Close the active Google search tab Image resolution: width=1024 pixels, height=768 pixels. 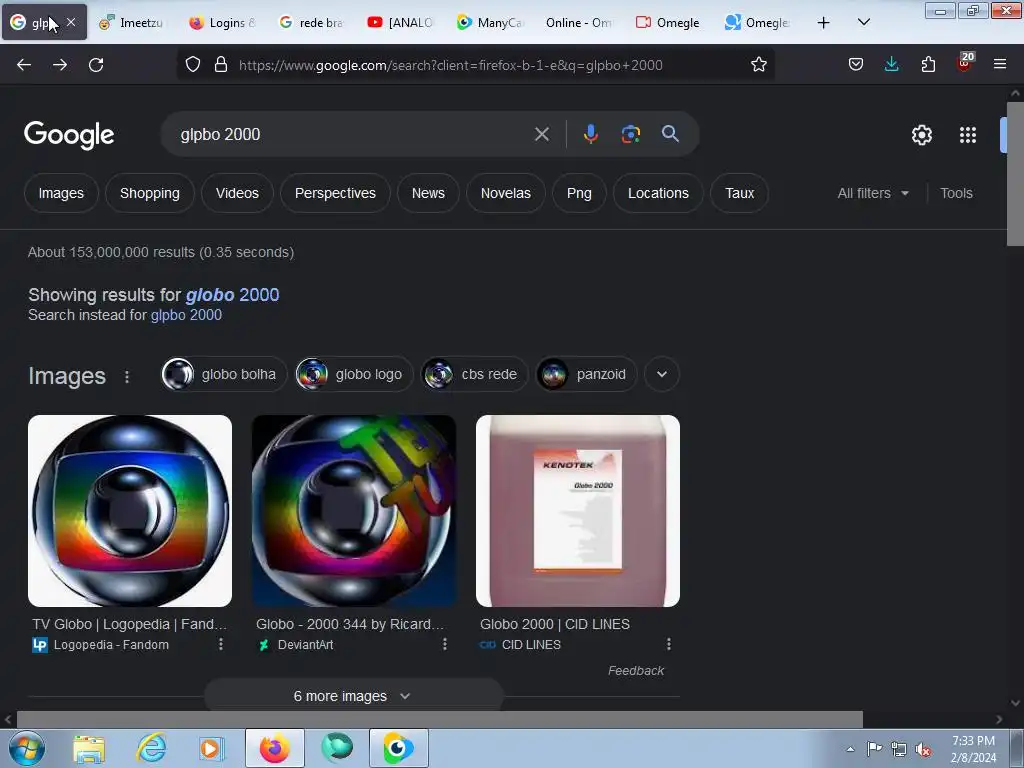click(71, 22)
